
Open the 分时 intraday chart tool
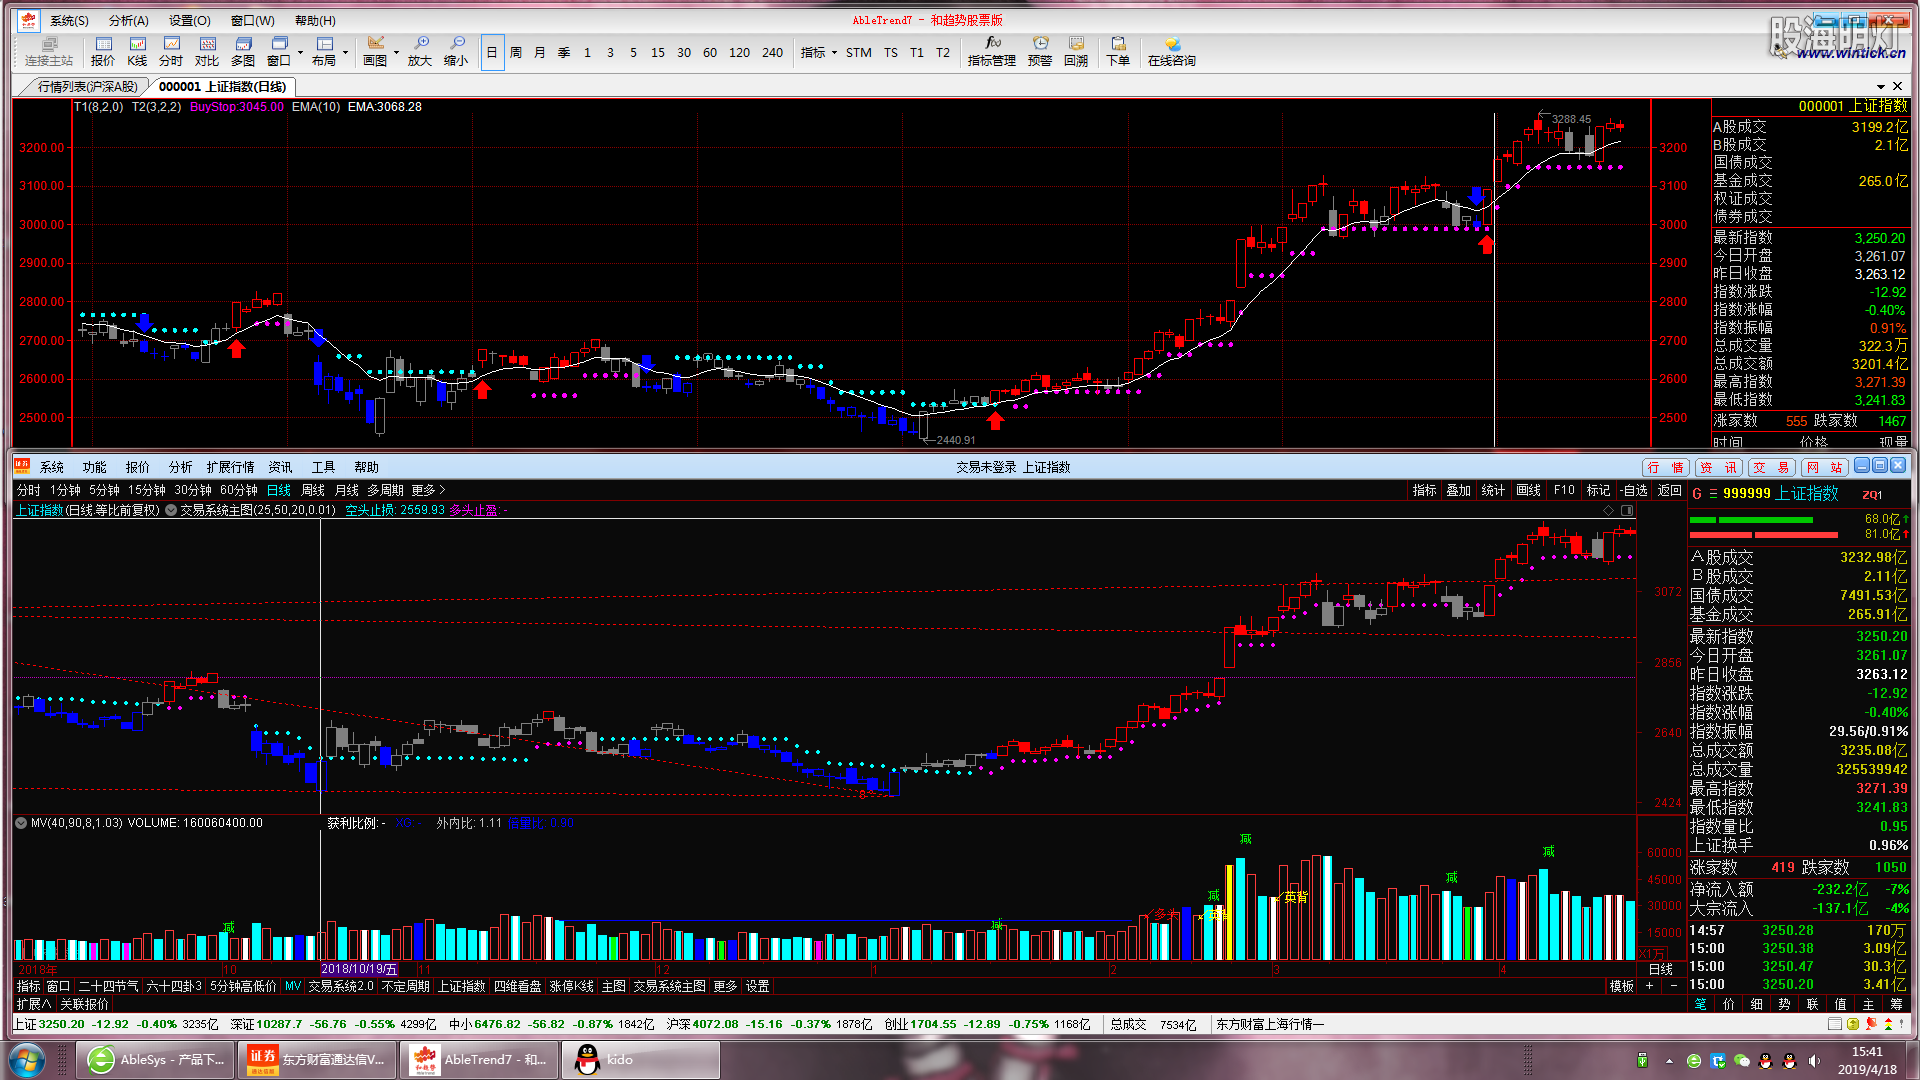point(171,51)
